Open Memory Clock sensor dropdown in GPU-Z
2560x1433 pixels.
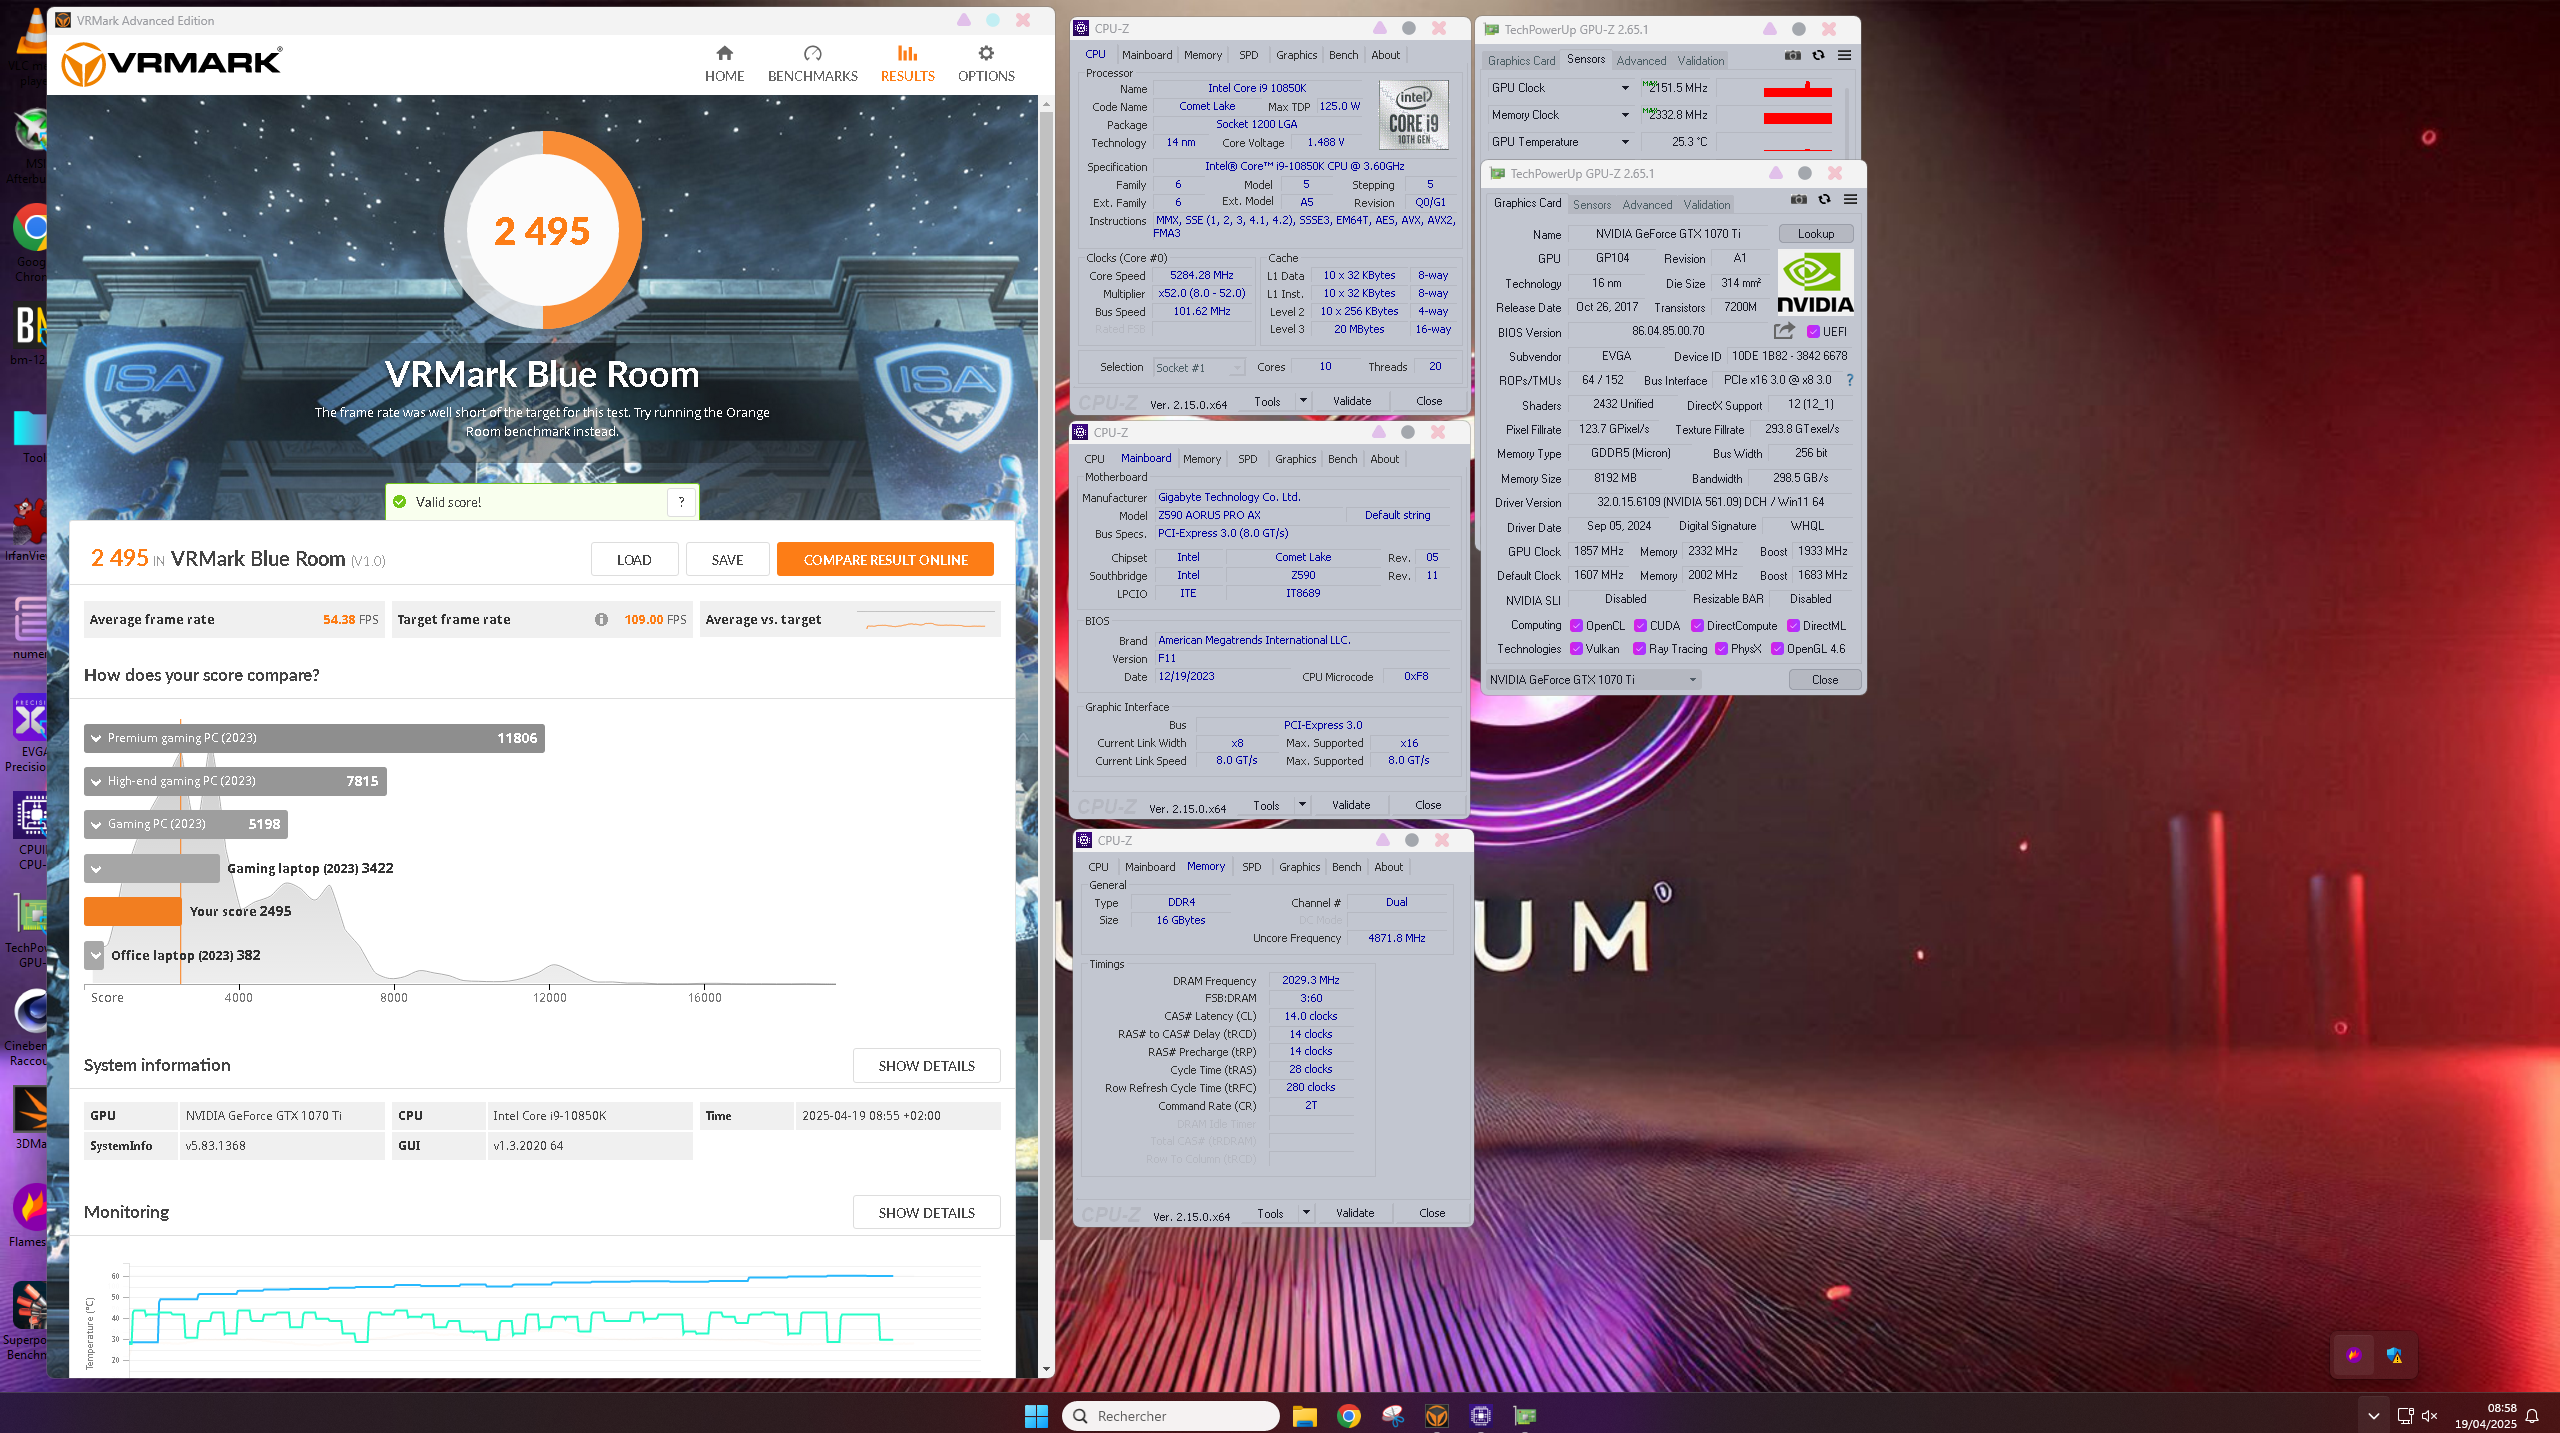[1625, 115]
